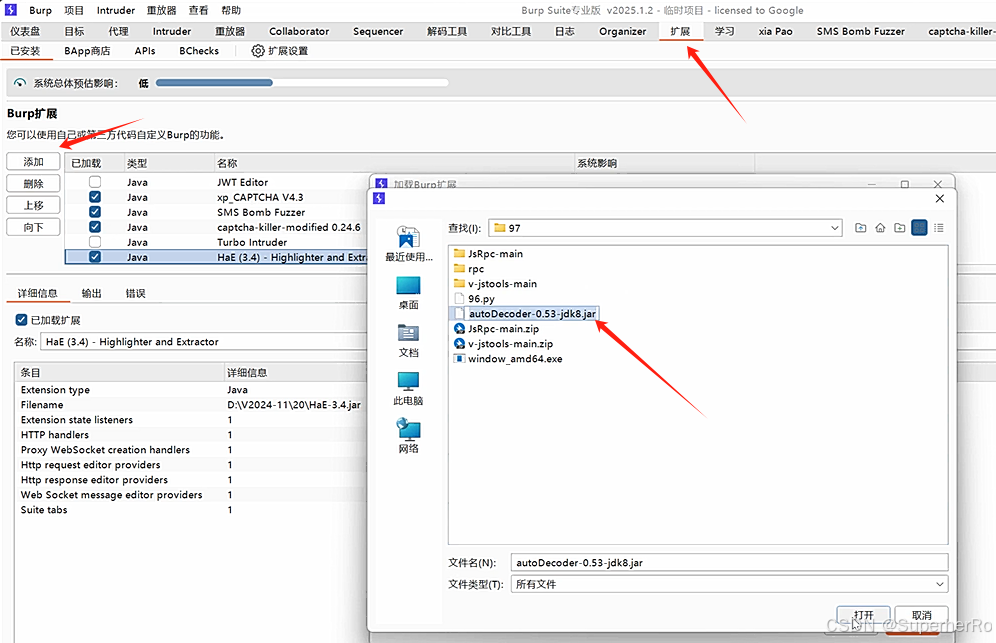996x643 pixels.
Task: Open the Intruder menu in menu bar
Action: 116,10
